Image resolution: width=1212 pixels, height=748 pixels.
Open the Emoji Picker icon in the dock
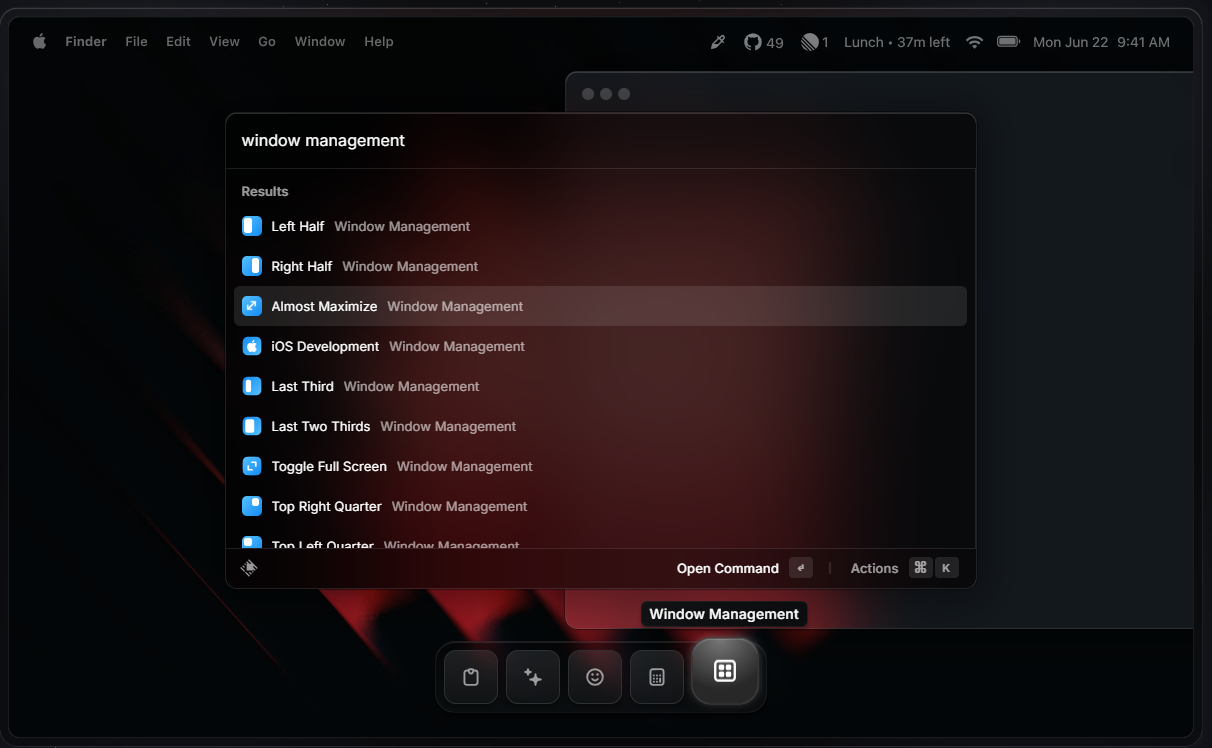coord(594,676)
